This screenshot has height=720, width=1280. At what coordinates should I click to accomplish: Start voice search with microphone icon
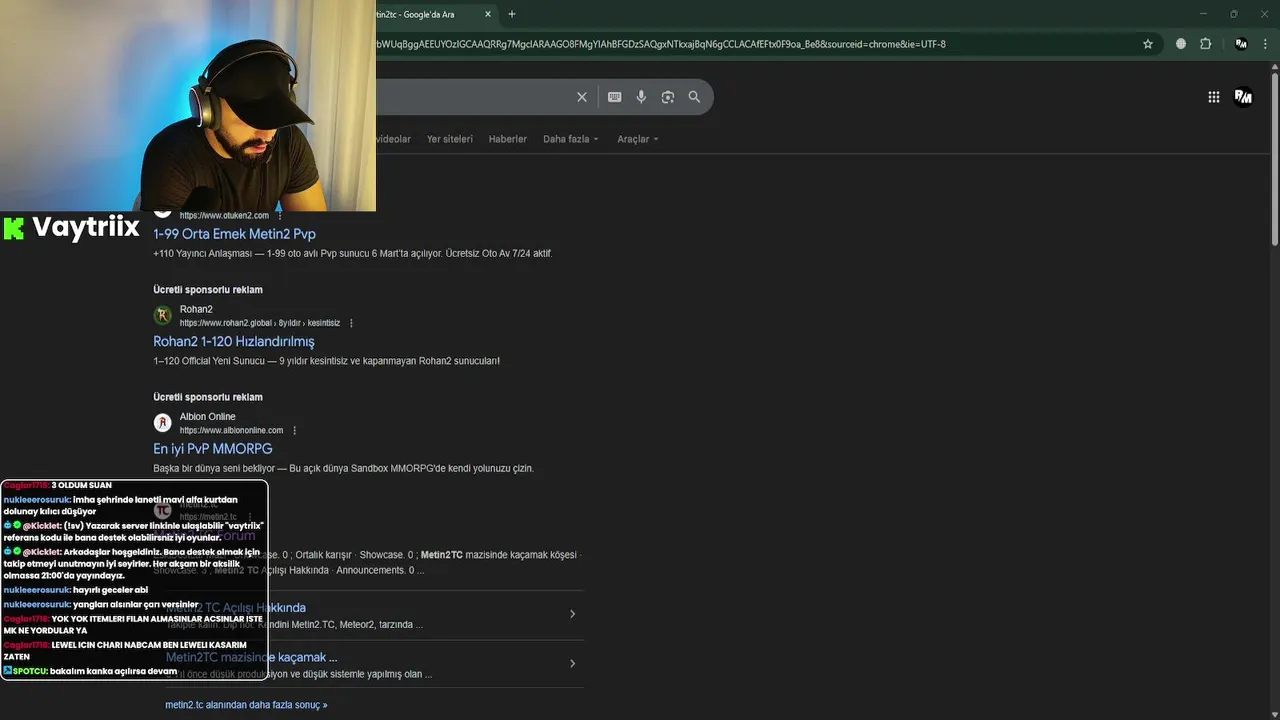pos(641,97)
